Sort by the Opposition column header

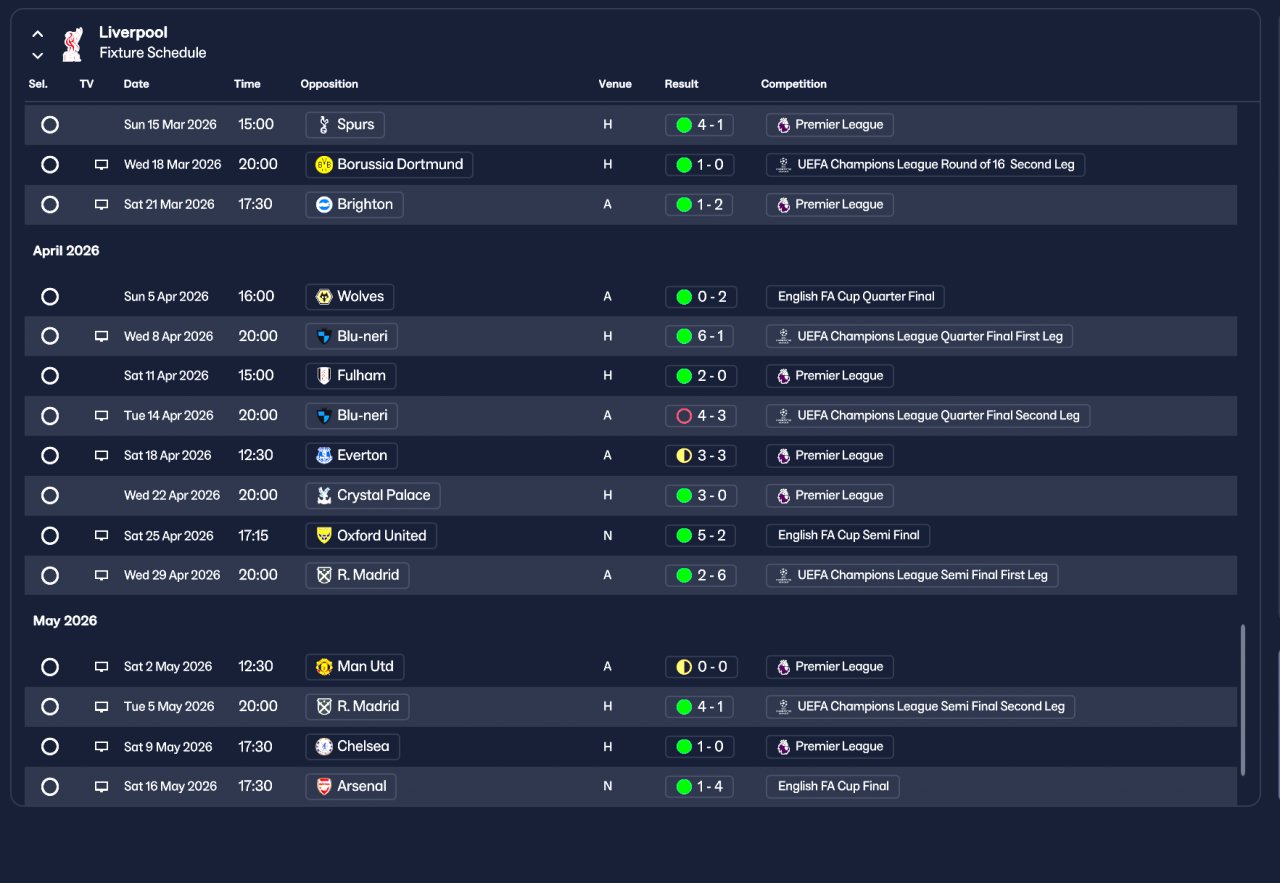329,84
